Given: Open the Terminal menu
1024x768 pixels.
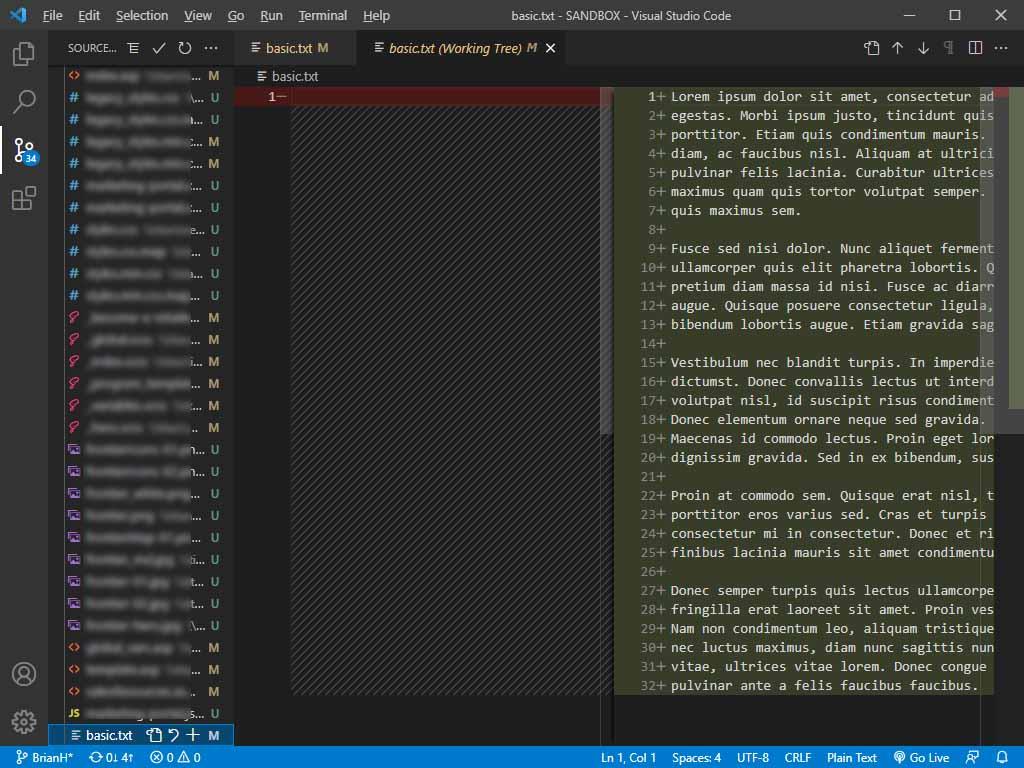Looking at the screenshot, I should [x=323, y=16].
